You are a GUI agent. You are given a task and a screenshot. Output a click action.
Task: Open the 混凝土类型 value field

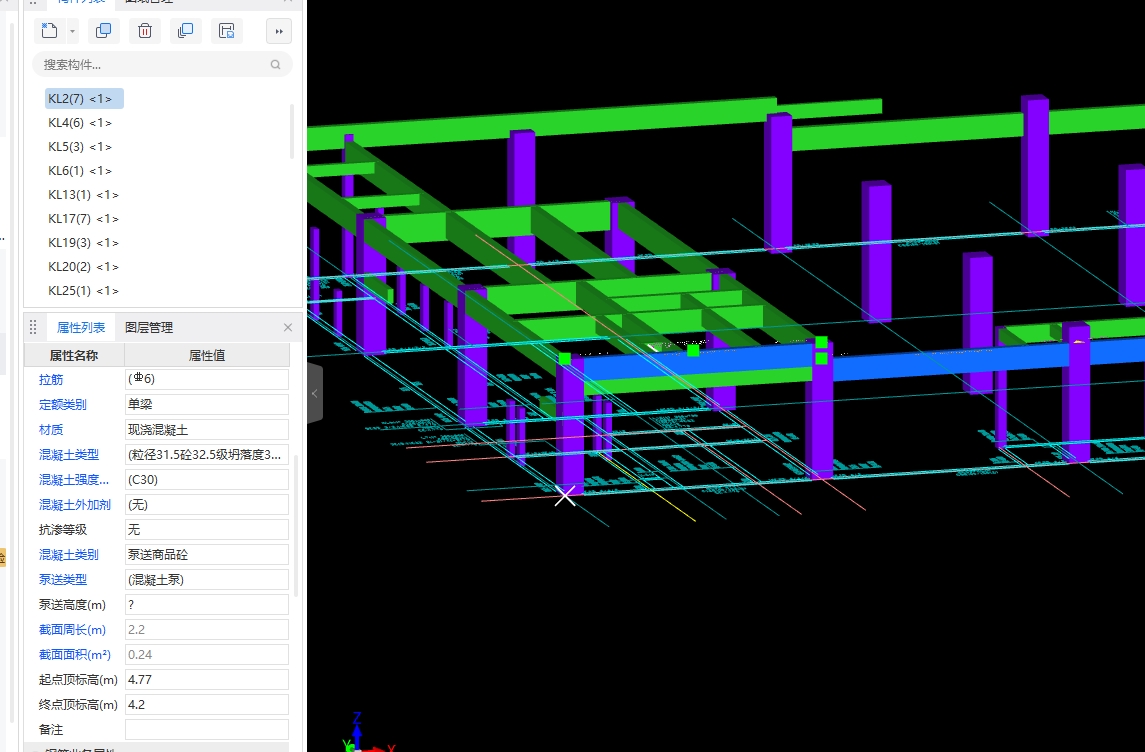(207, 455)
